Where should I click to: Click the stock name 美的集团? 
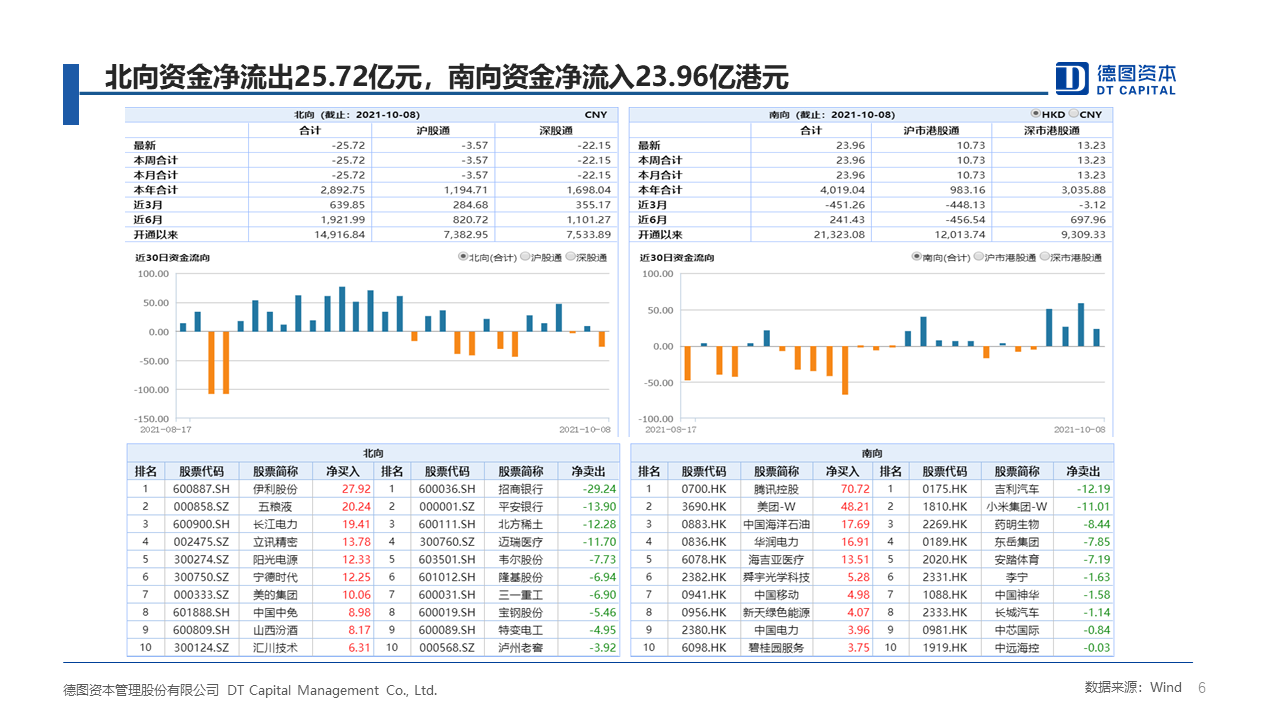(275, 595)
